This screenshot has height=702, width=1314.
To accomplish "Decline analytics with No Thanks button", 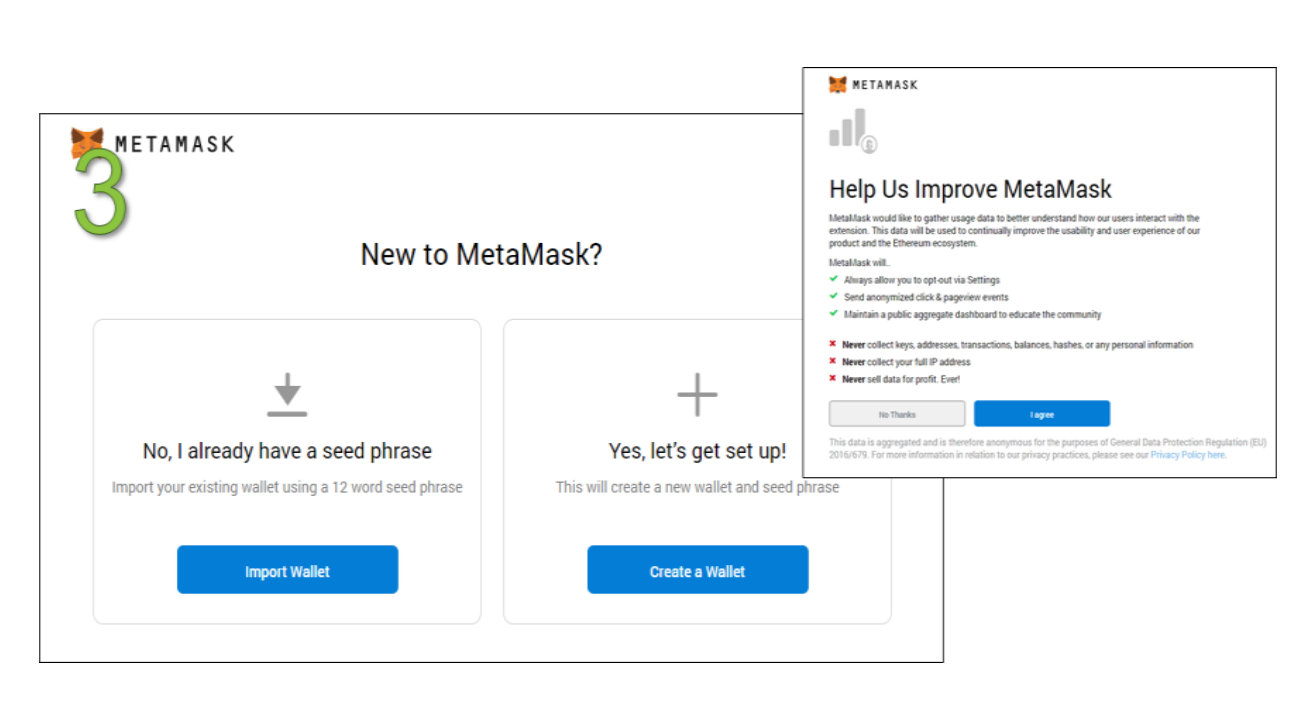I will tap(897, 414).
